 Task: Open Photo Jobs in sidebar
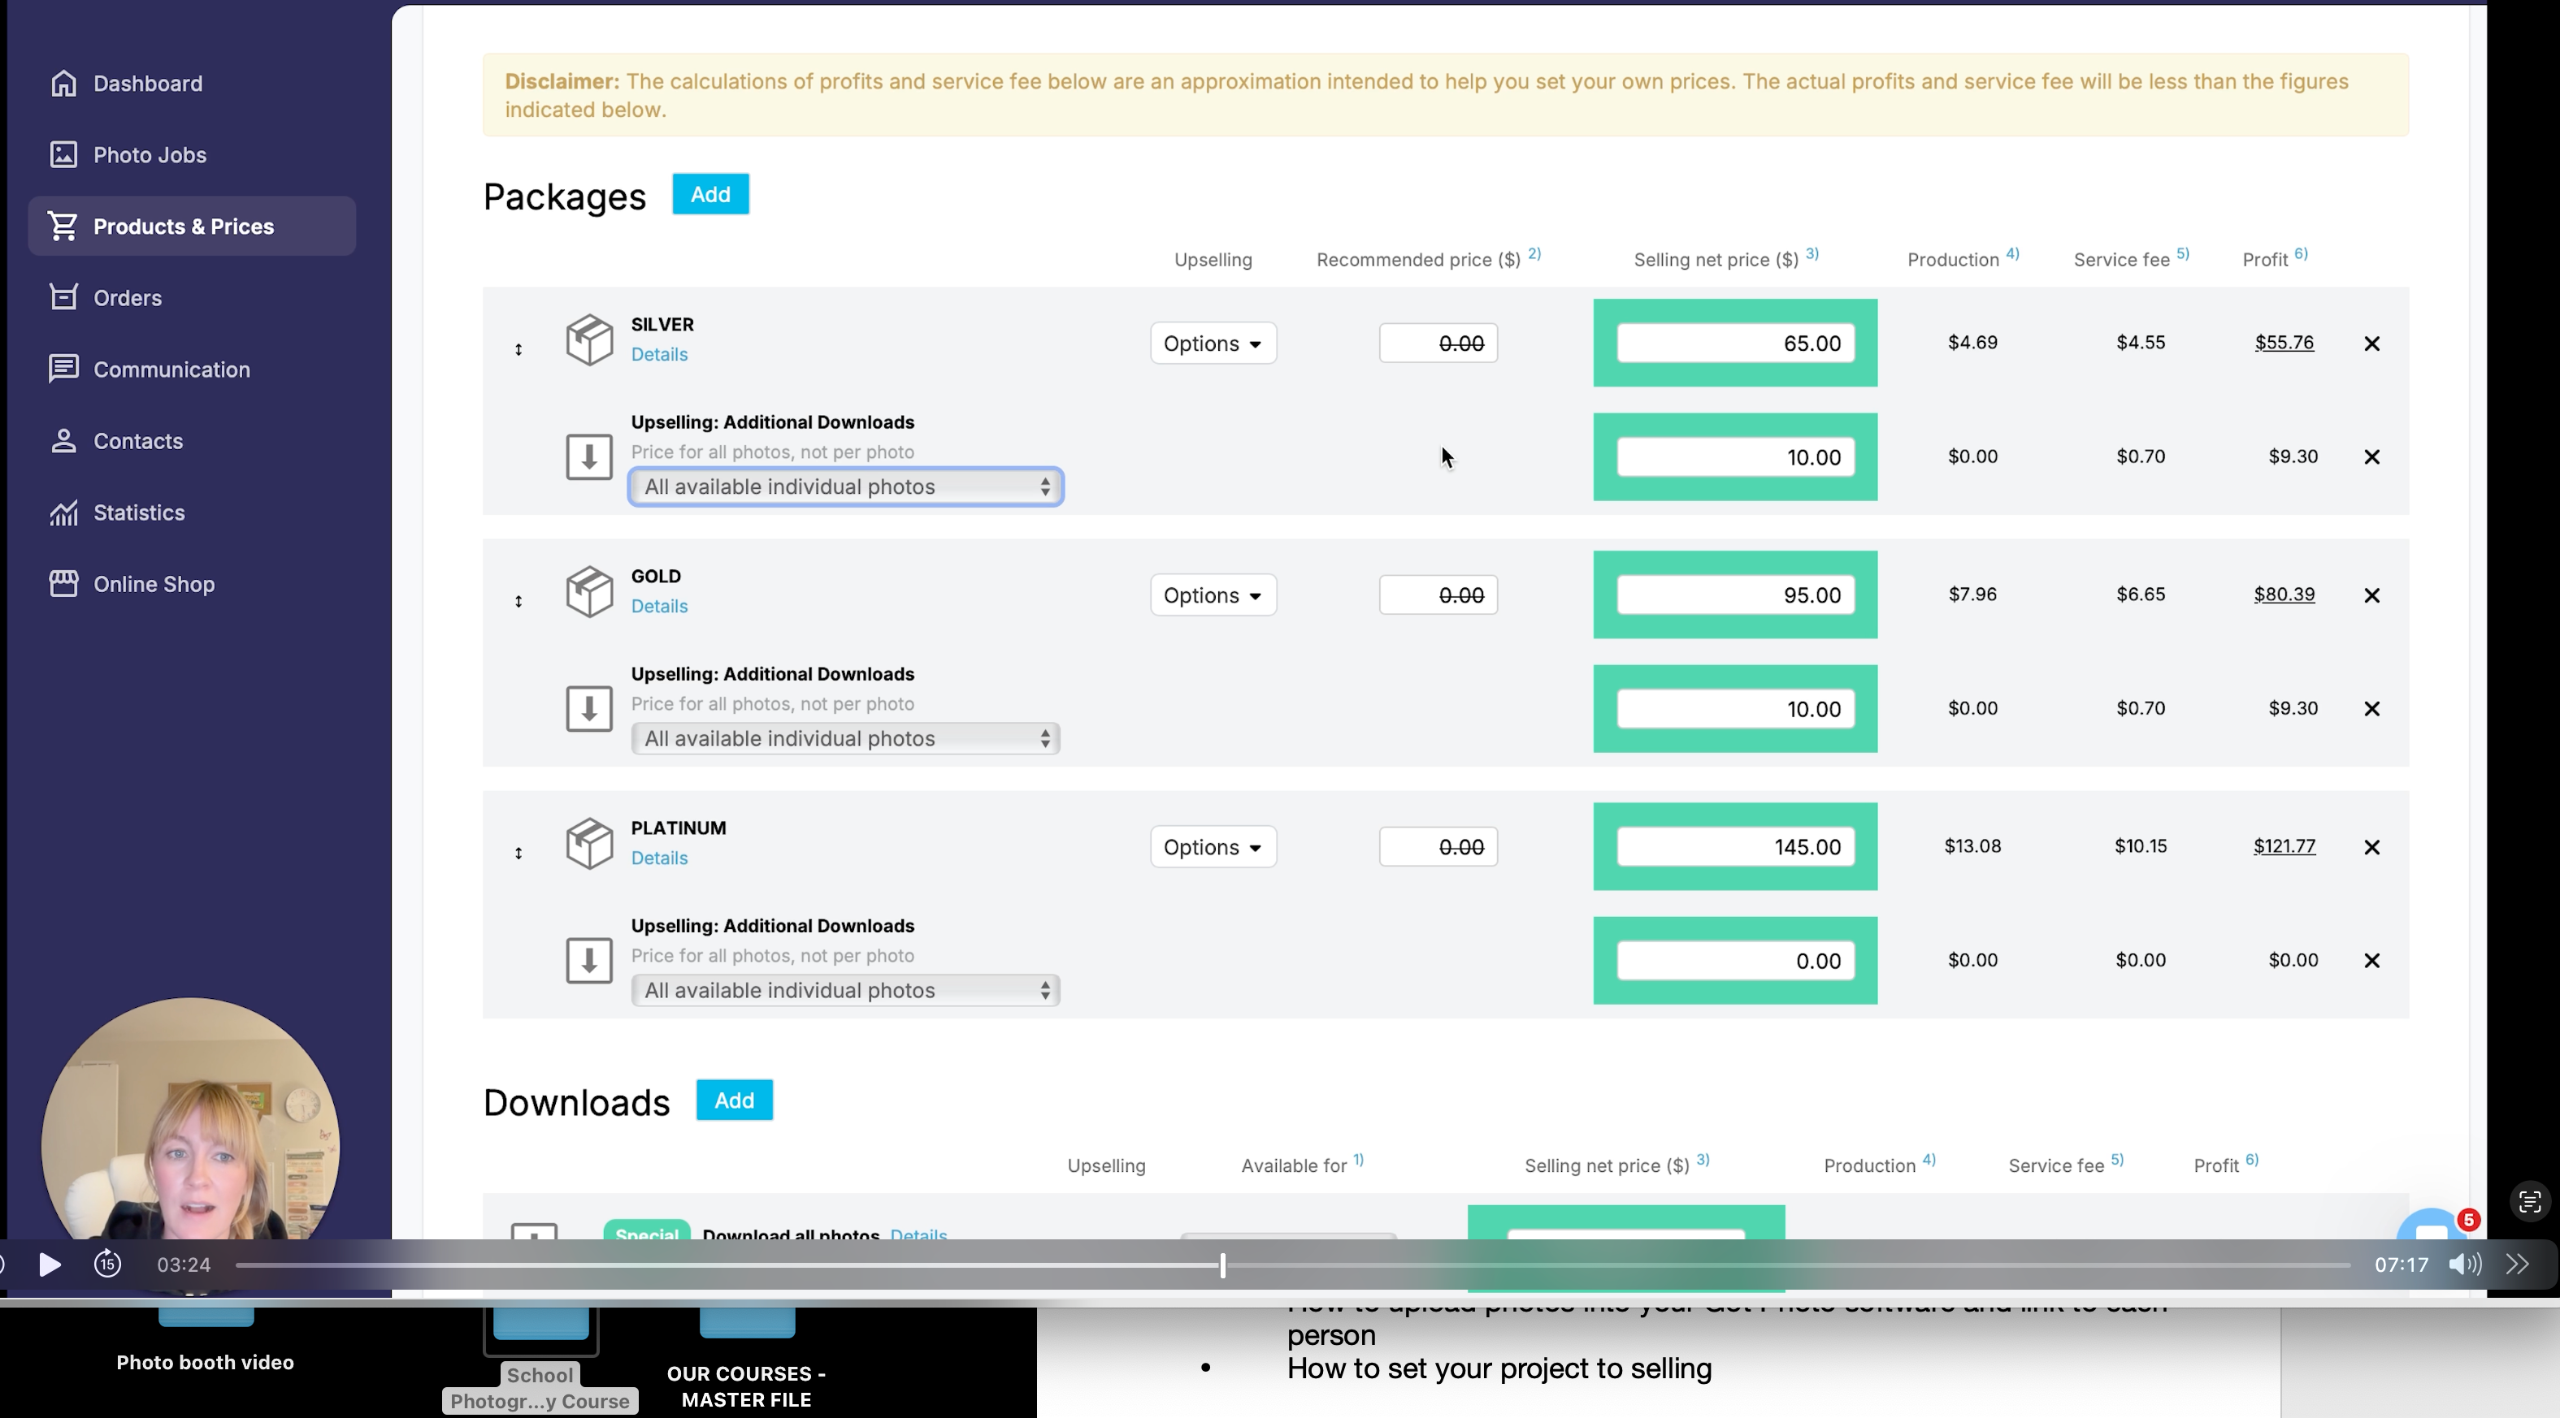[x=149, y=155]
